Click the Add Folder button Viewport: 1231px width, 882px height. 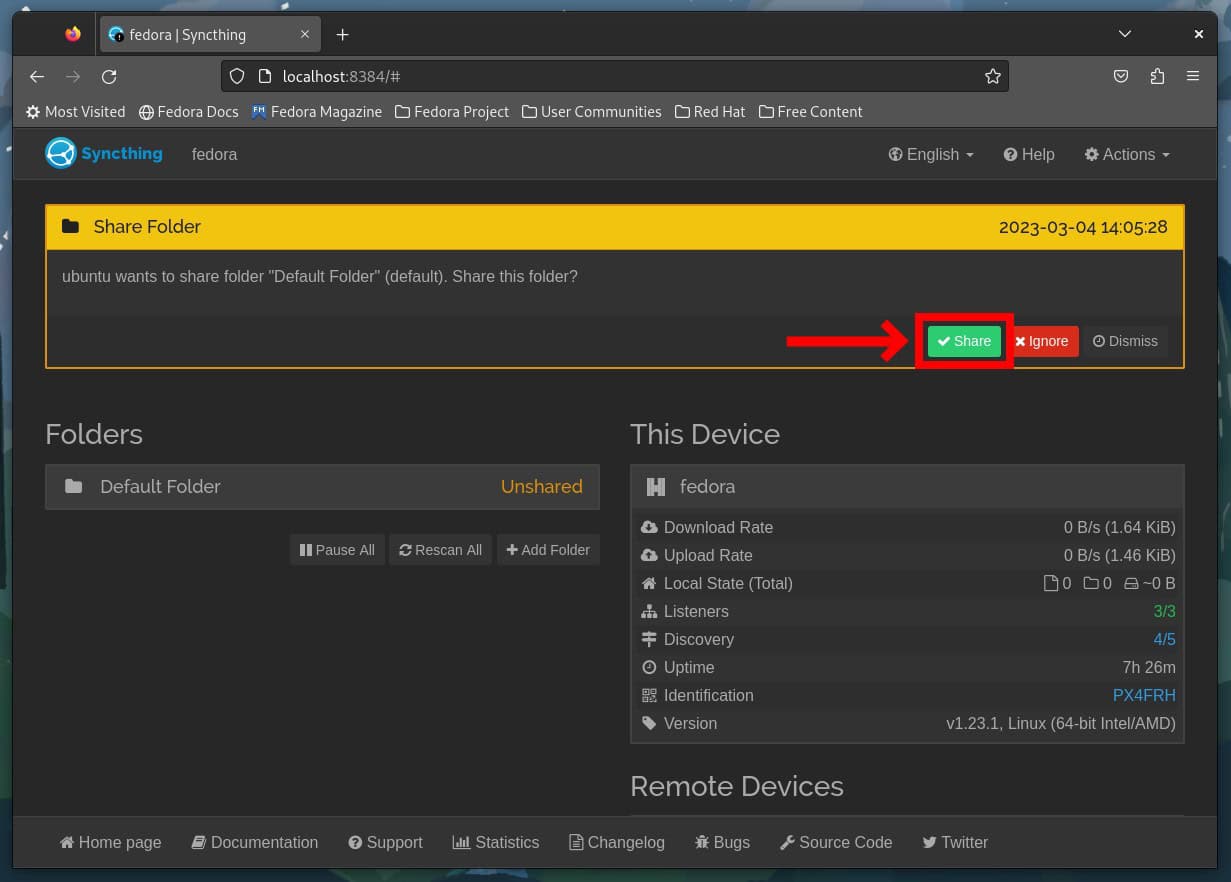(548, 550)
